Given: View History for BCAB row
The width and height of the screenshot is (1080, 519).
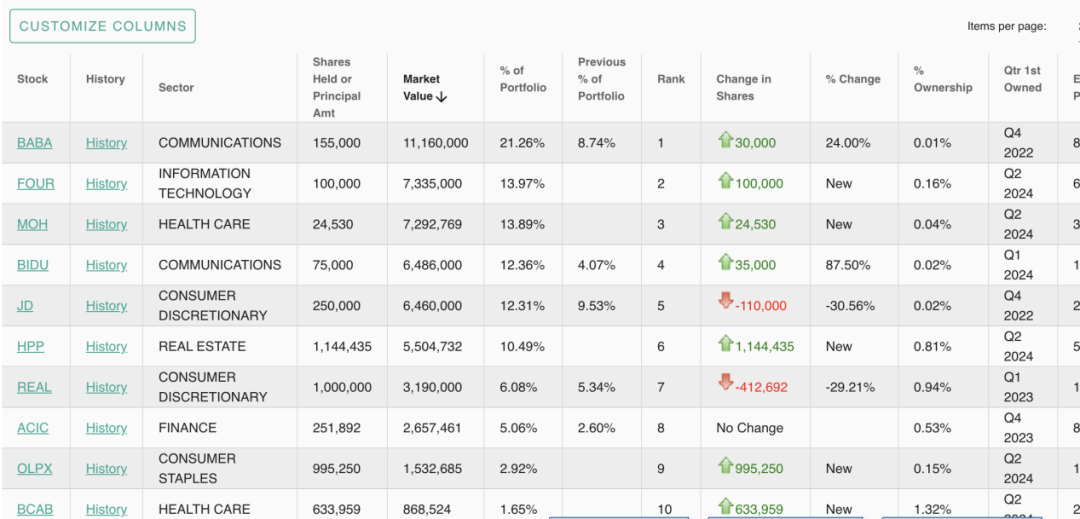Looking at the screenshot, I should [107, 509].
